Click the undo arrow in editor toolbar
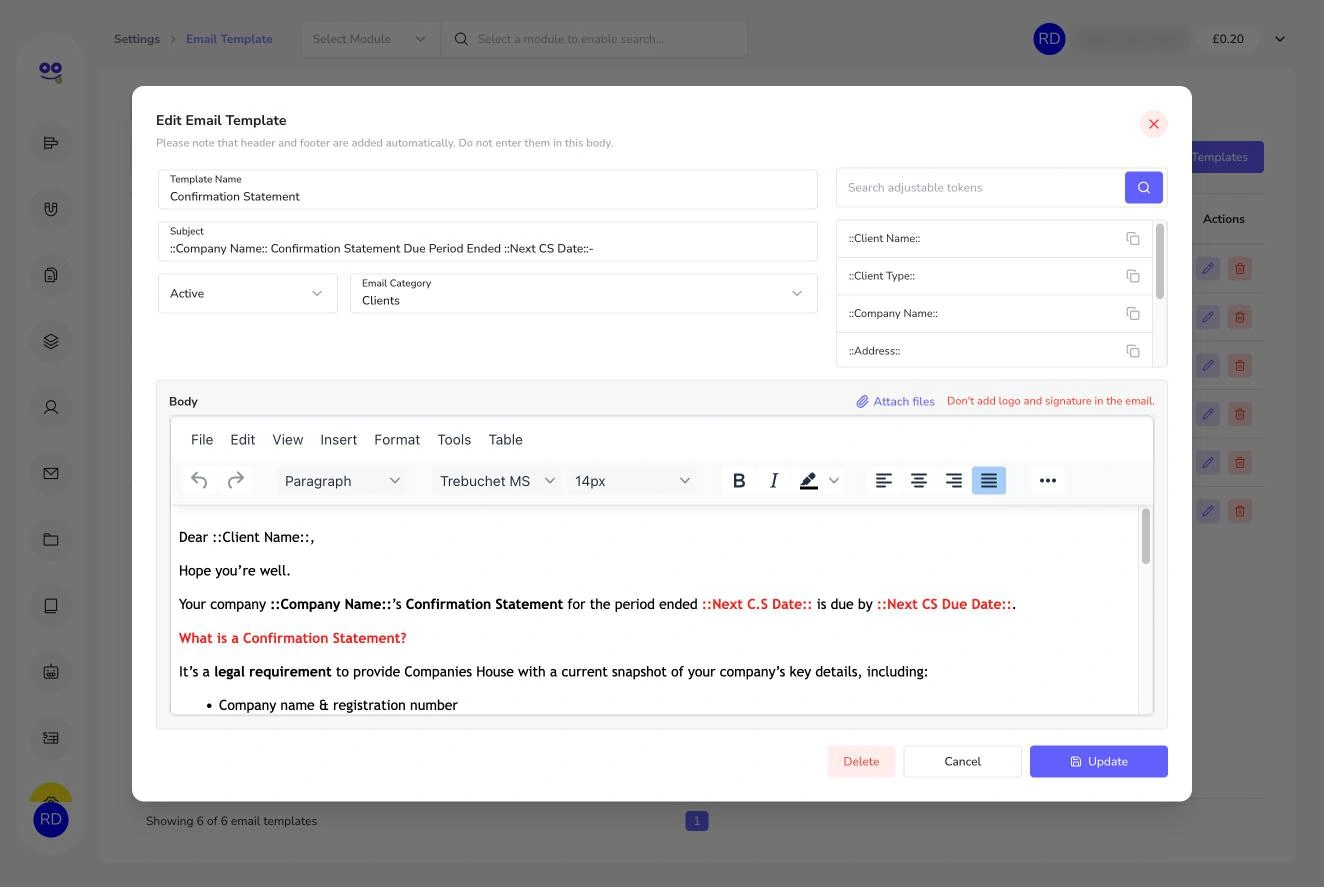 coord(199,481)
